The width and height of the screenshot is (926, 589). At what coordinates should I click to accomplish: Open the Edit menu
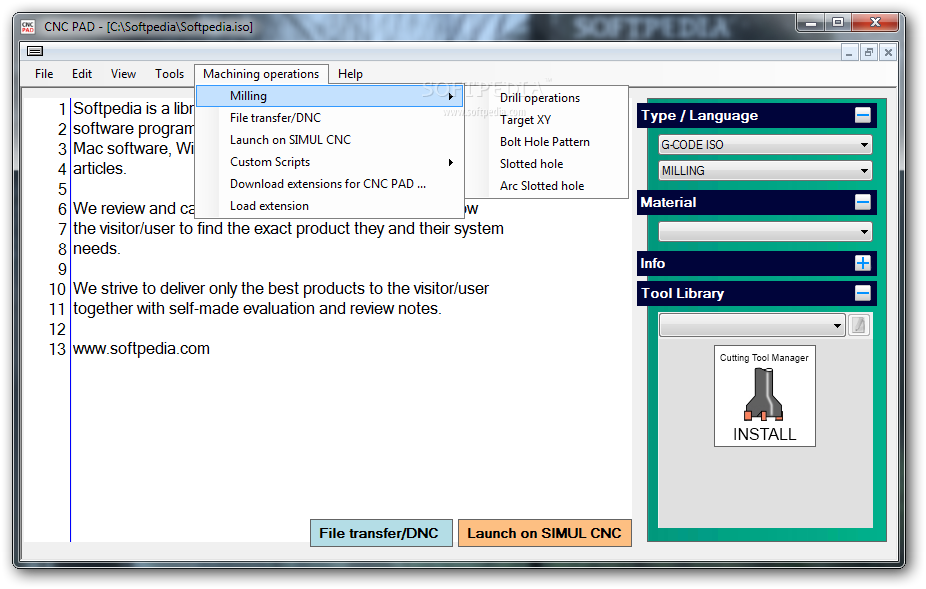81,74
